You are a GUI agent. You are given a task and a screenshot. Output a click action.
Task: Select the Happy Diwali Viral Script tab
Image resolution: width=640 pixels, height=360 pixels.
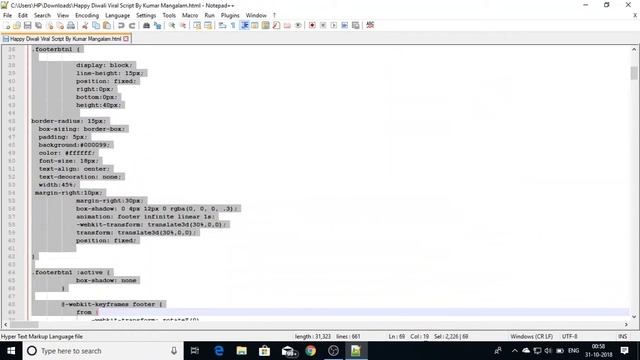[66, 39]
